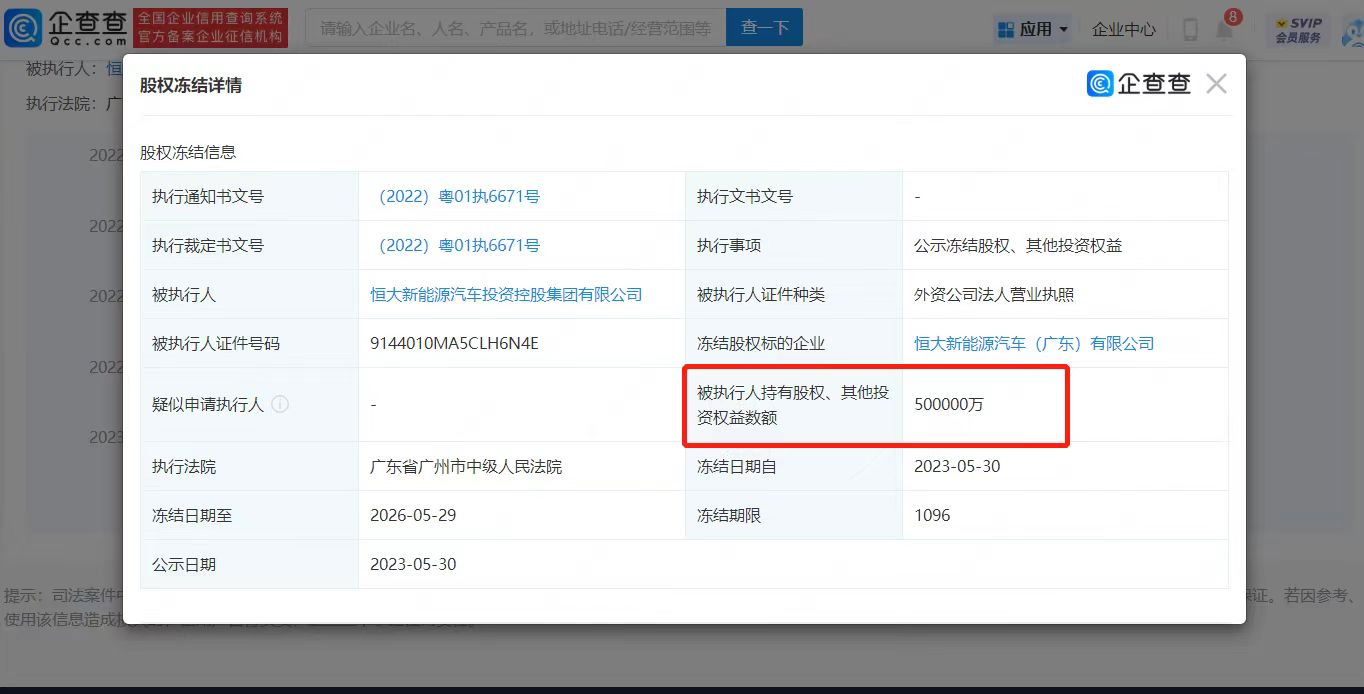Close the 股权冻结详情 dialog
Image resolution: width=1364 pixels, height=694 pixels.
[1216, 84]
